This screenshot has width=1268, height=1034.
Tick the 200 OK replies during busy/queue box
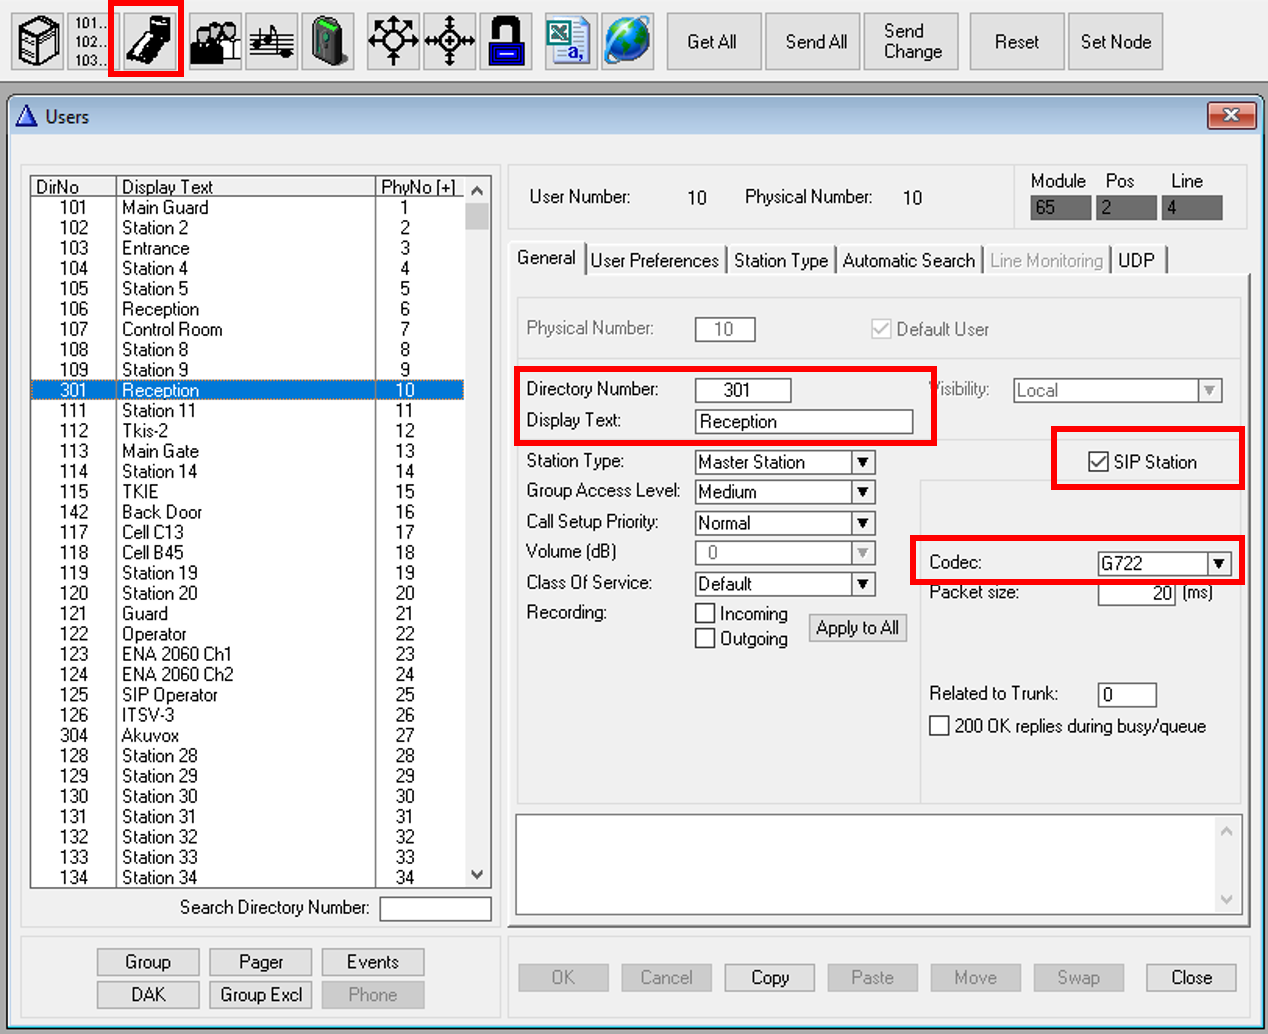click(939, 726)
